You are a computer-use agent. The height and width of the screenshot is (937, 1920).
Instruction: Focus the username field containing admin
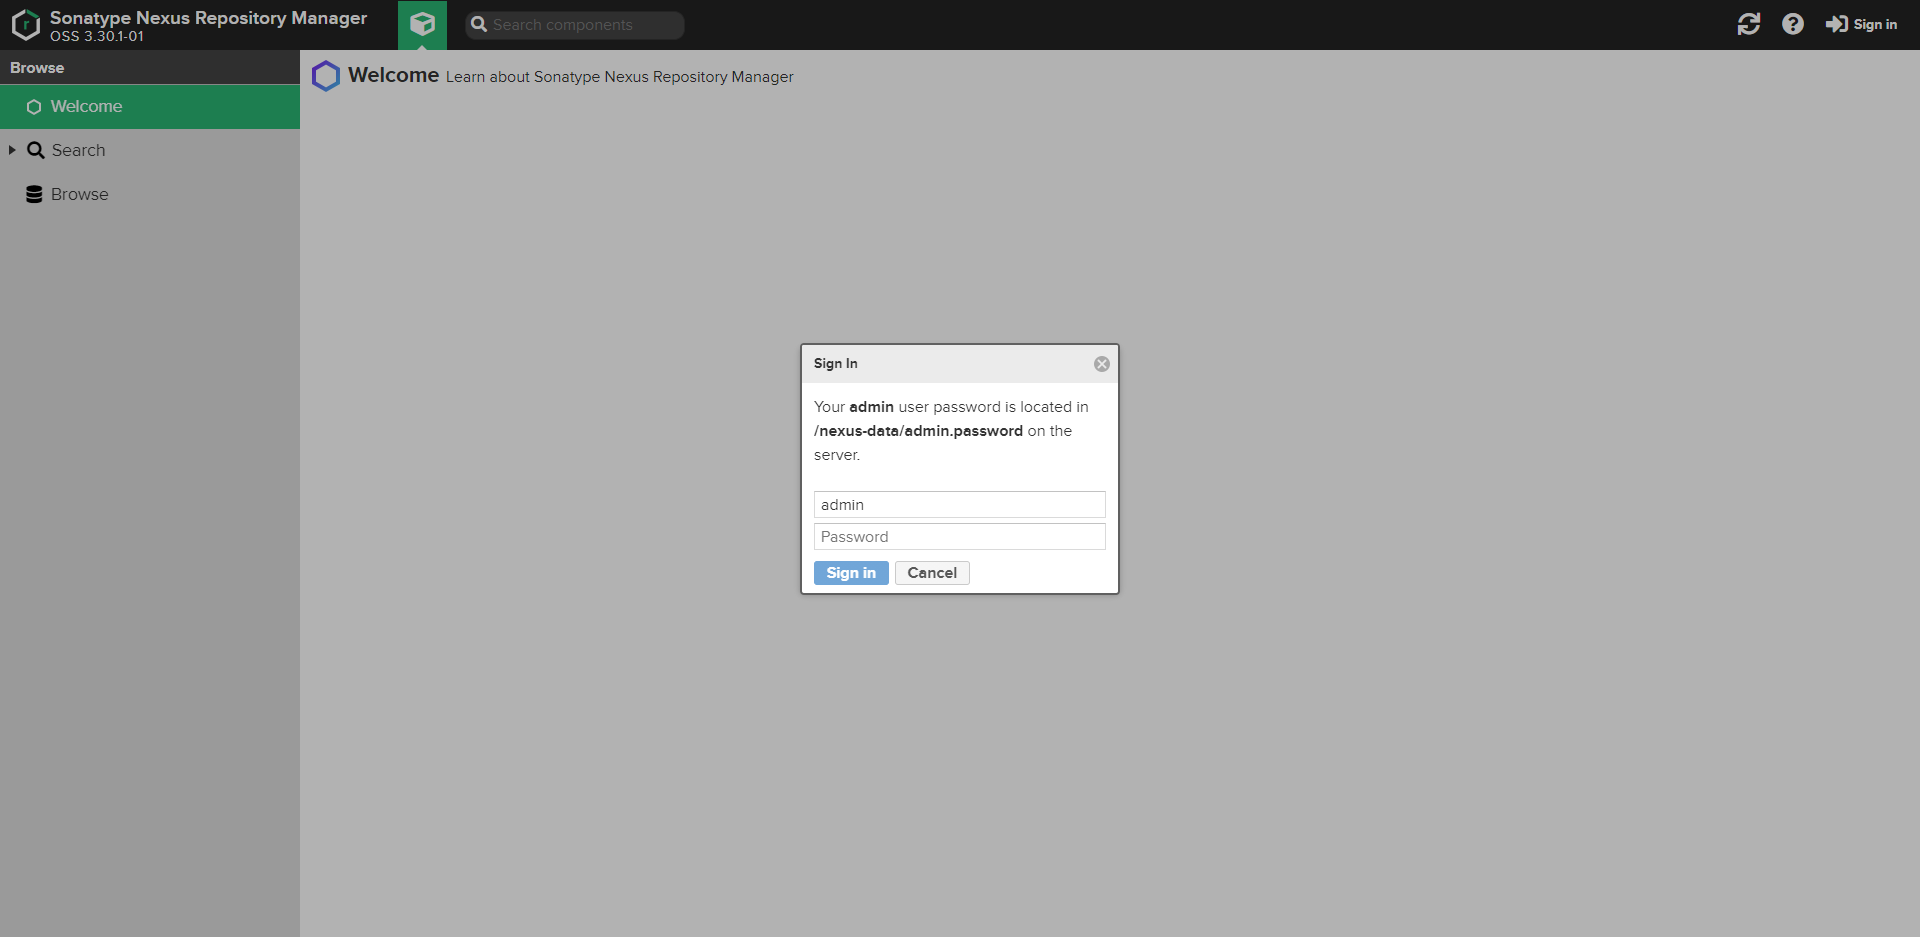pos(960,504)
